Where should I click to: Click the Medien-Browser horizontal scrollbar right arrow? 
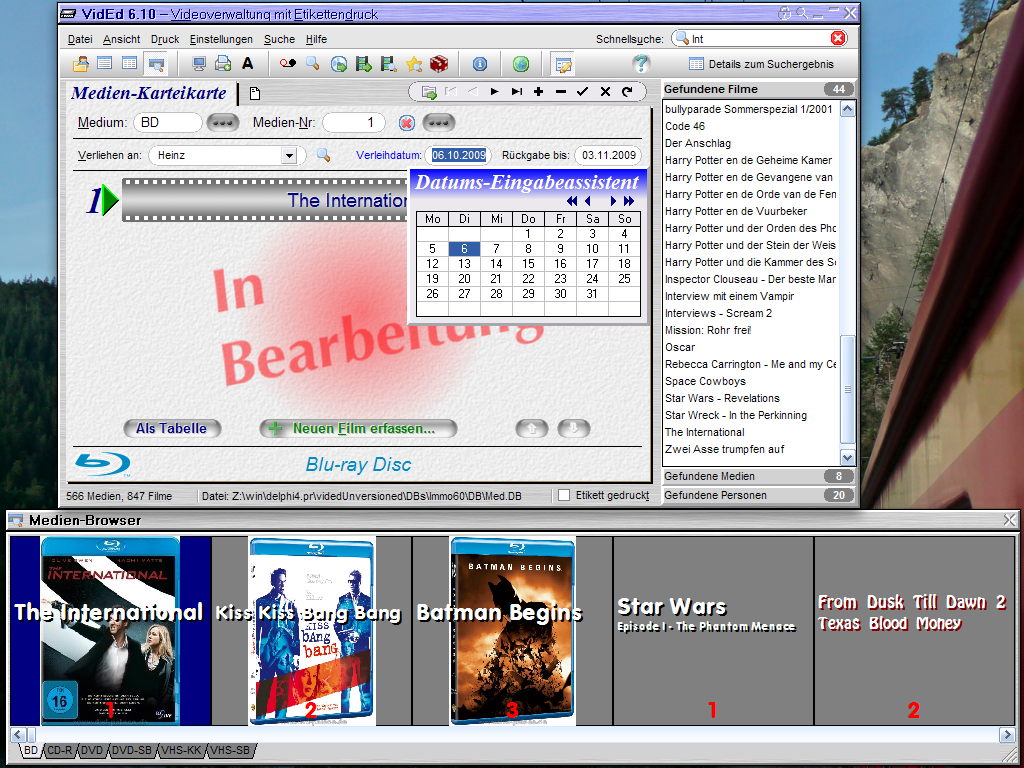tap(1007, 735)
